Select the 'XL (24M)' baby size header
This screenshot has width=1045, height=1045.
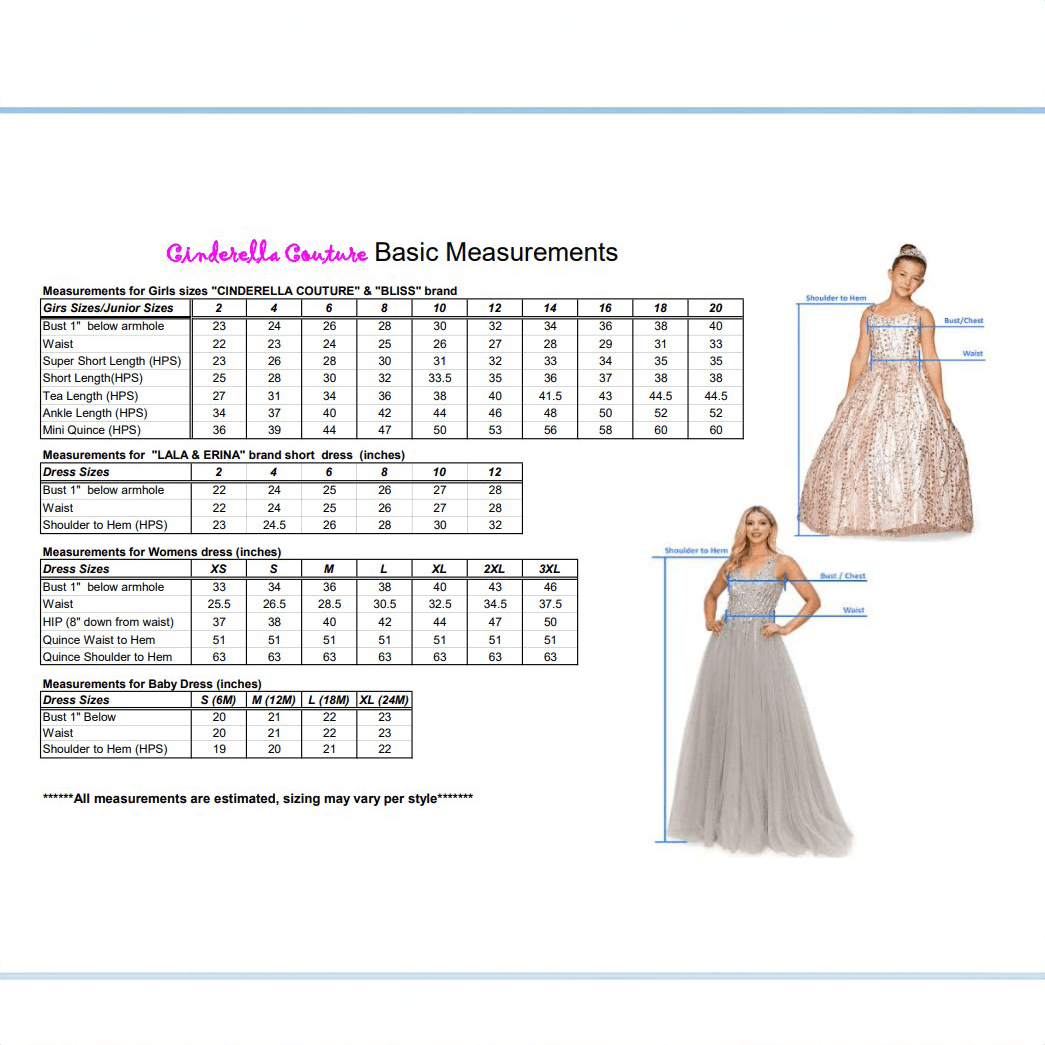coord(384,700)
